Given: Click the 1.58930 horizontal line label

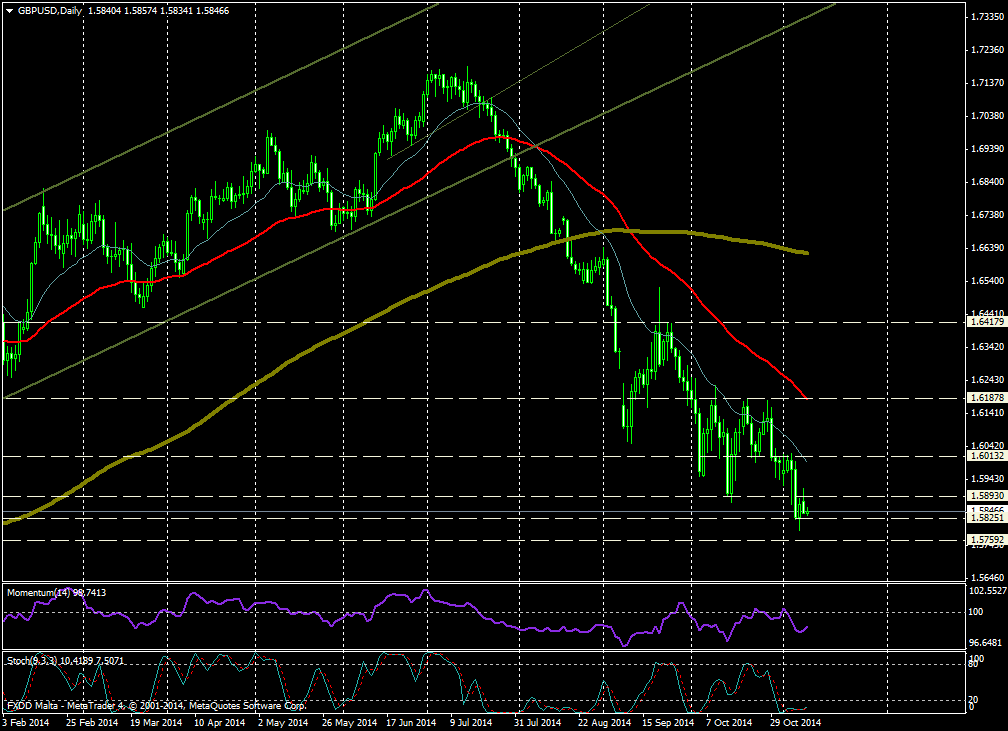Looking at the screenshot, I should 986,495.
